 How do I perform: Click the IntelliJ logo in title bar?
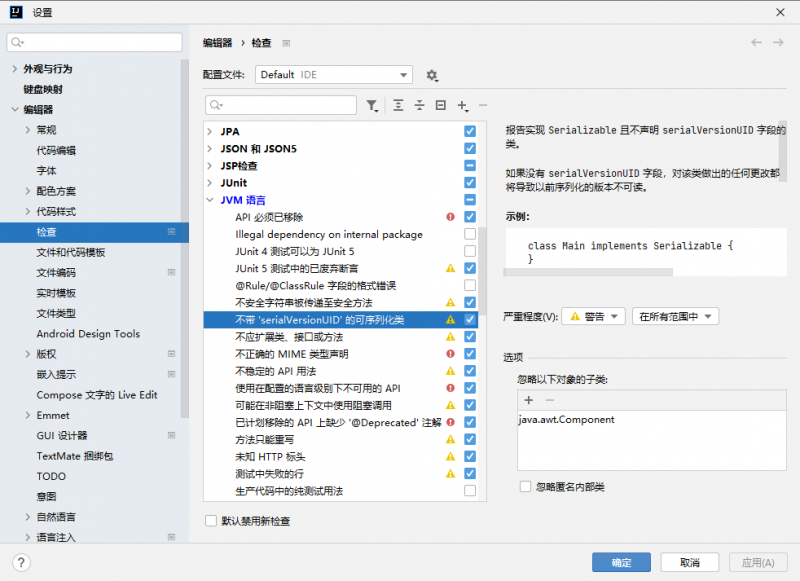pos(16,12)
